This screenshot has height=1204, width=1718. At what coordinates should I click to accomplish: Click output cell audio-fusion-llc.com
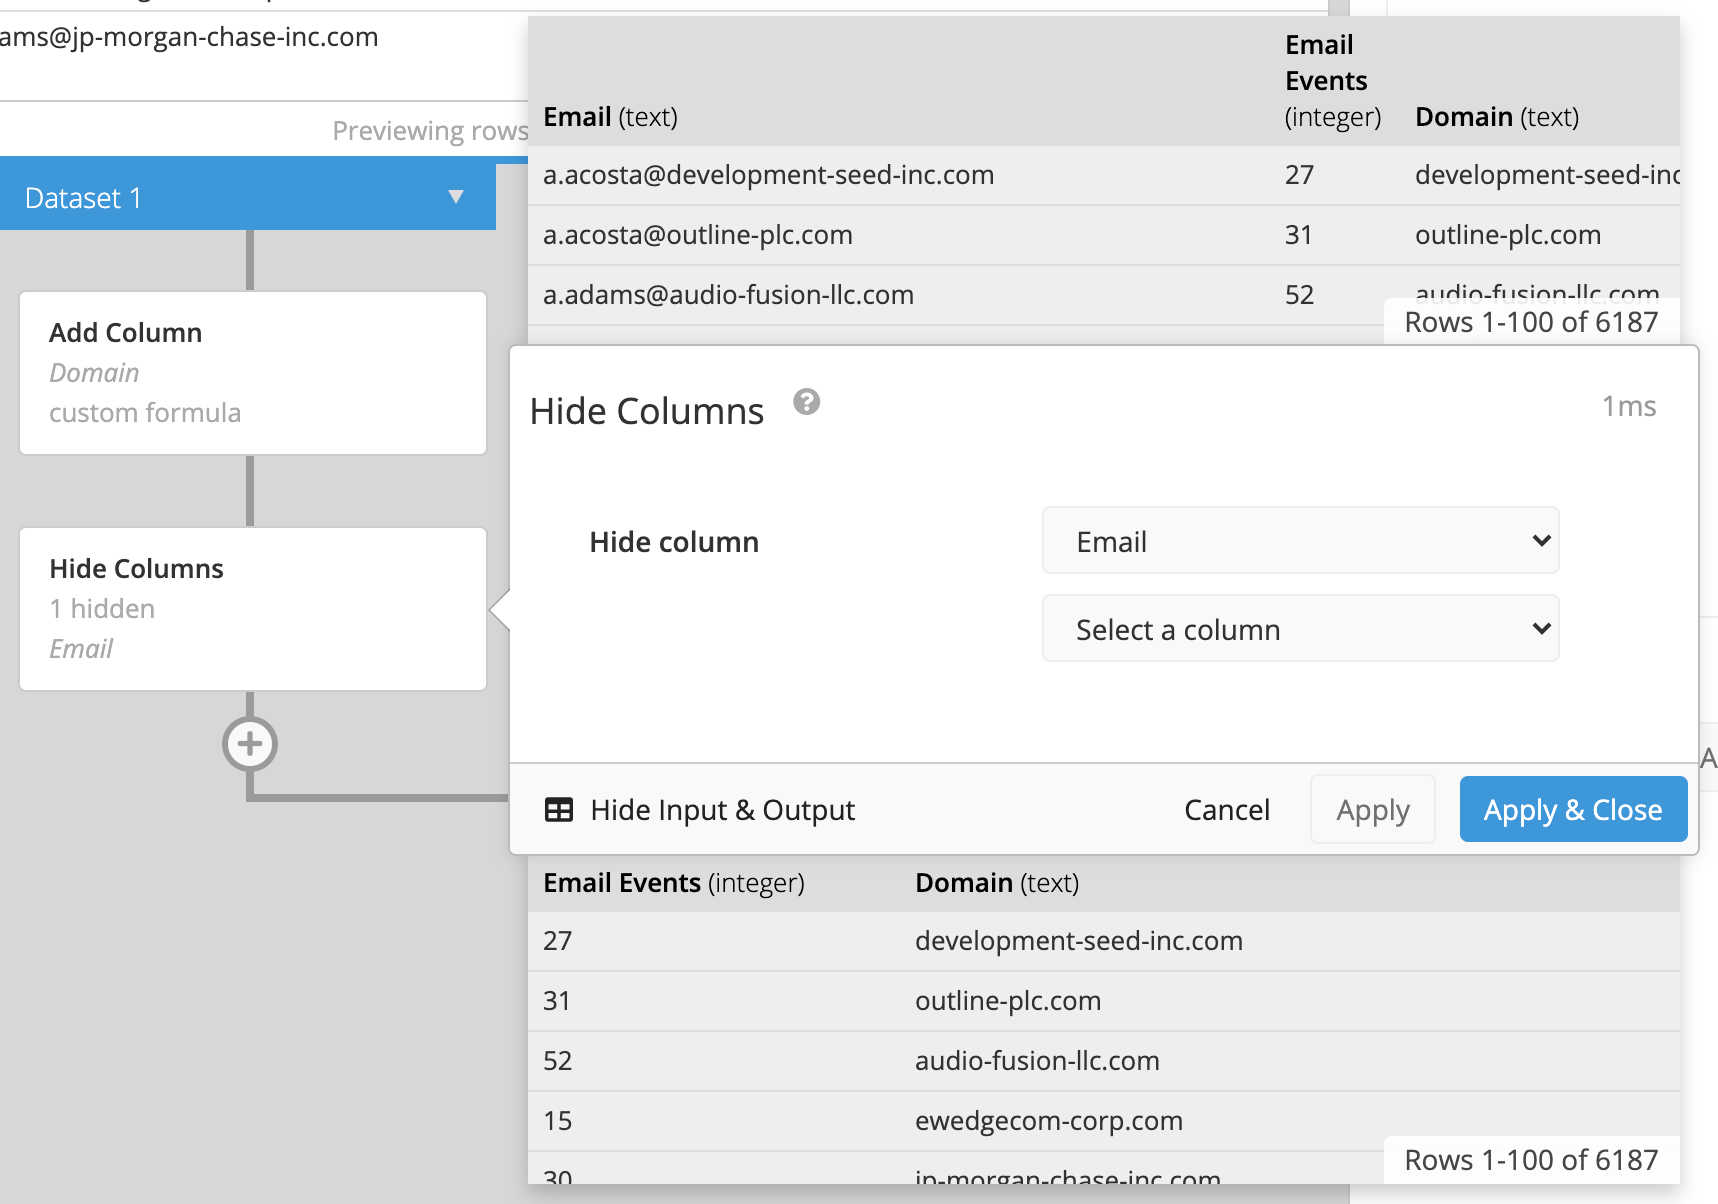click(x=1037, y=1061)
